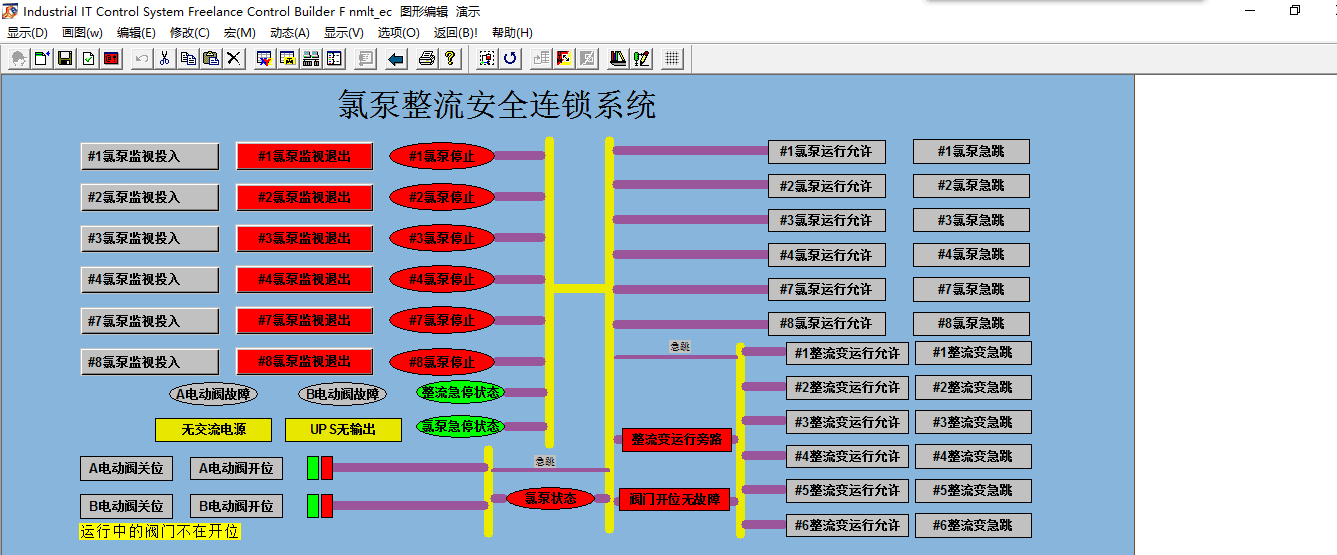This screenshot has height=555, width=1337.
Task: Open the 显示(D) menu
Action: [x=27, y=33]
